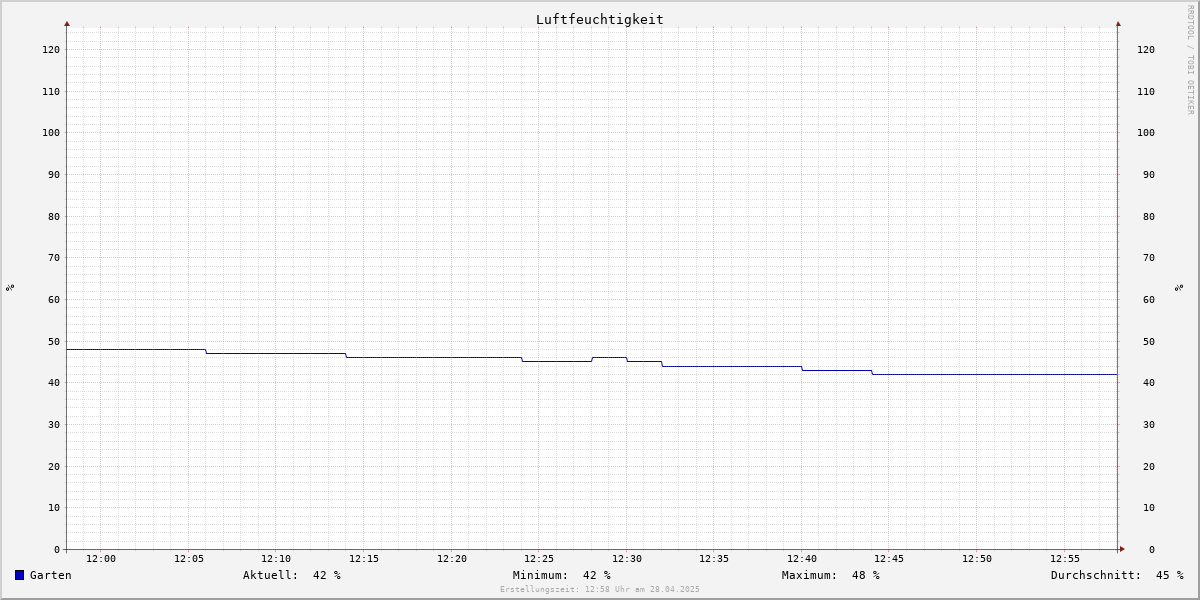1200x600 pixels.
Task: Click the 70 label on the left axis
Action: click(54, 257)
